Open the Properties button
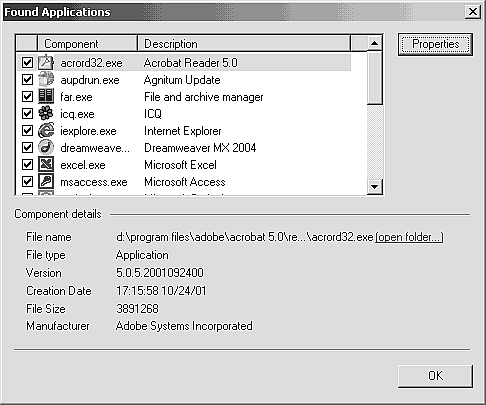 coord(435,44)
